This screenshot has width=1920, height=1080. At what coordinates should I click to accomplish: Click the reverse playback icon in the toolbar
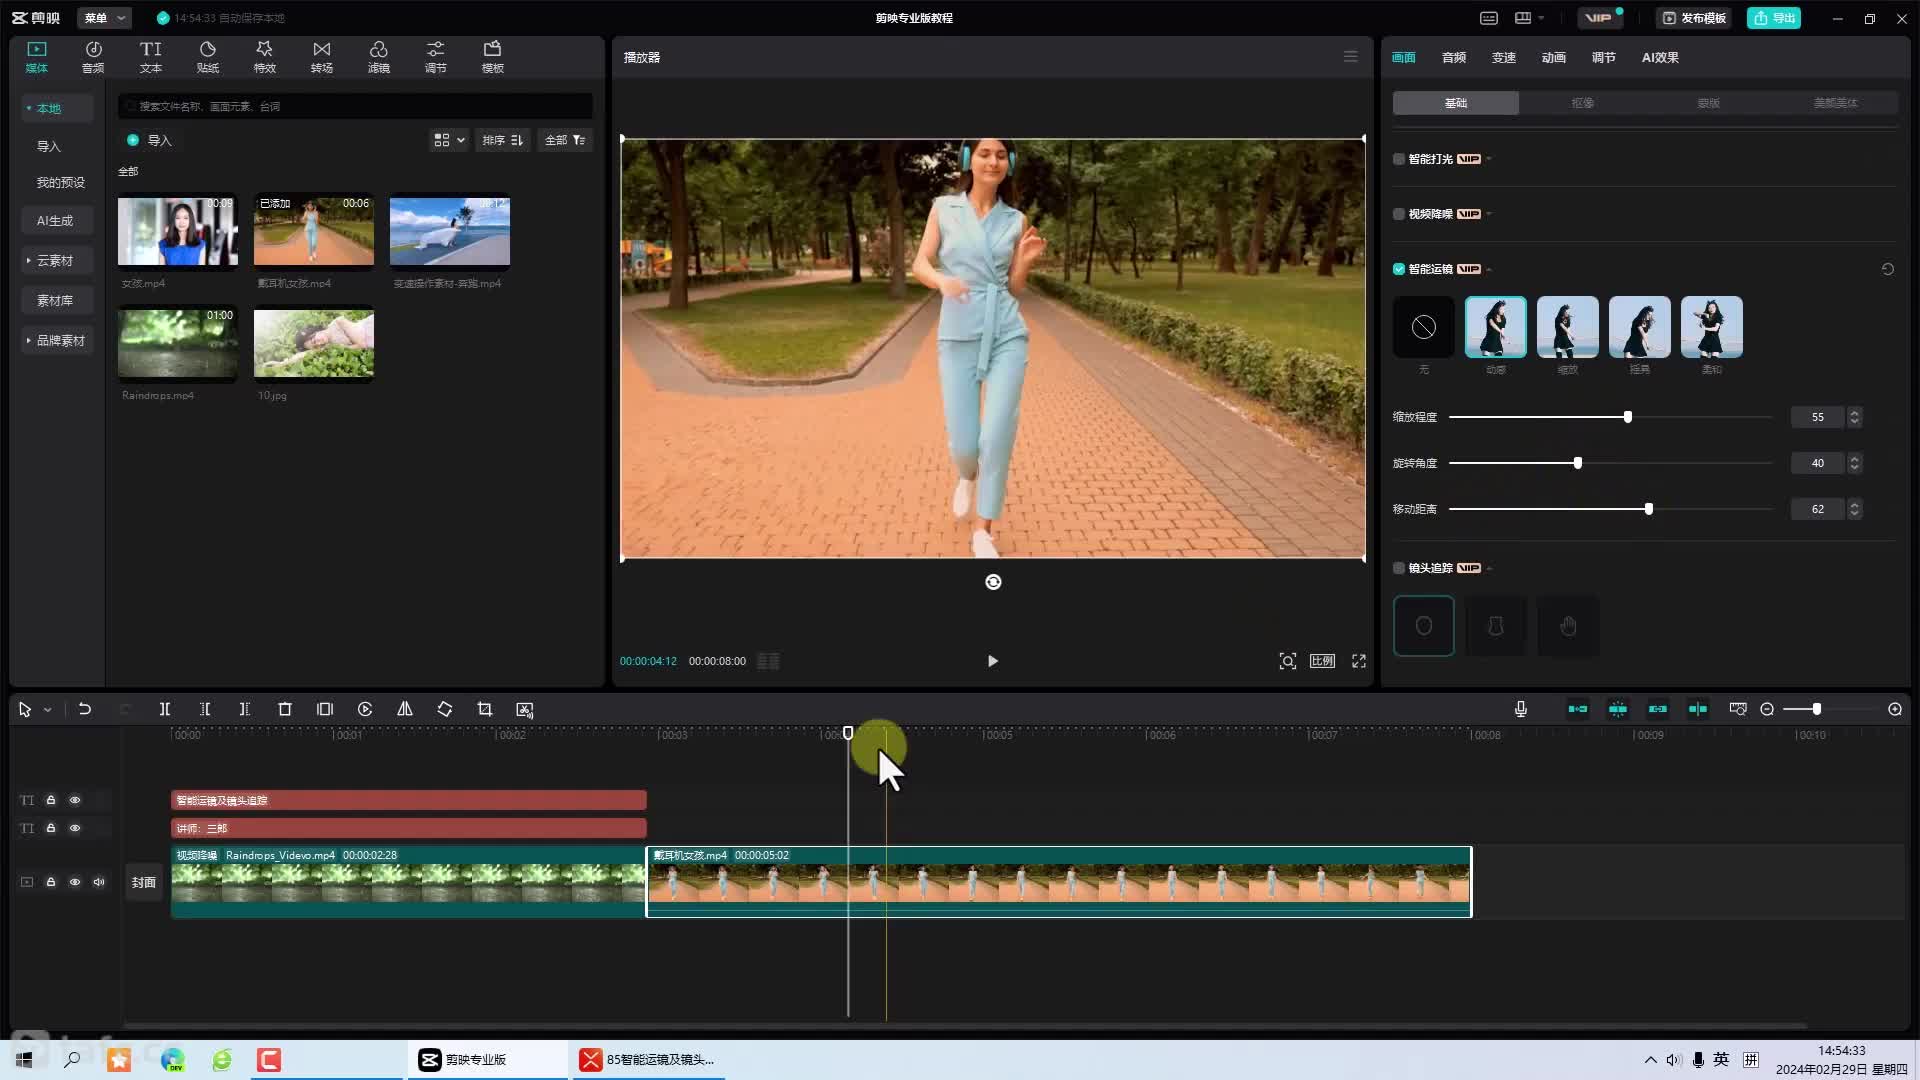pyautogui.click(x=365, y=709)
